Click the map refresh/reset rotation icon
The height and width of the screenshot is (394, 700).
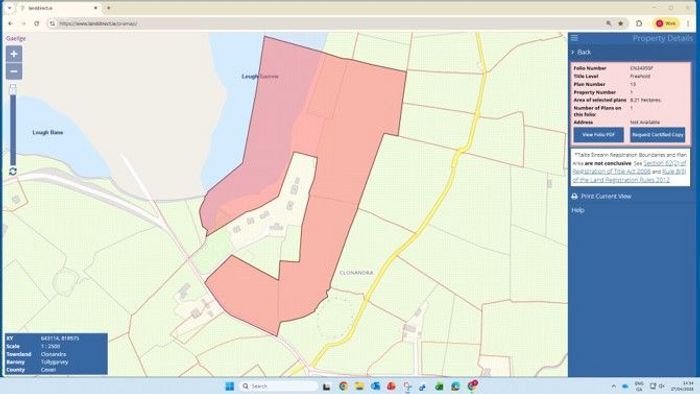pyautogui.click(x=13, y=172)
